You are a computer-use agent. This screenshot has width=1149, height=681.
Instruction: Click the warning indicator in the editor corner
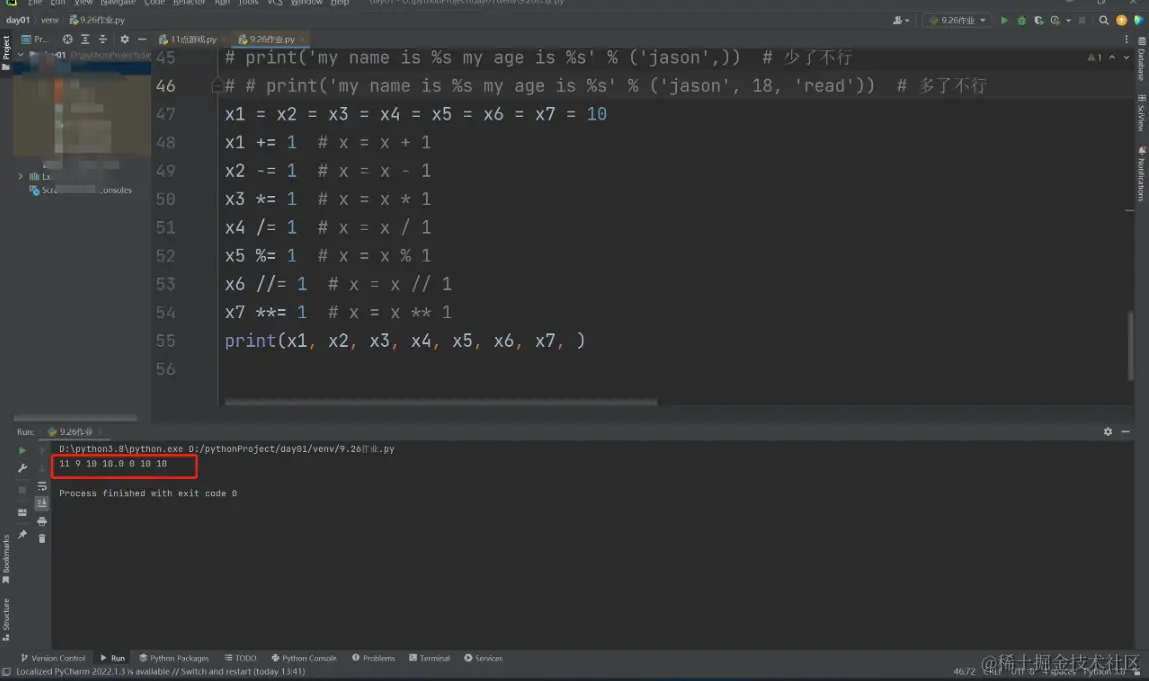(x=1094, y=57)
